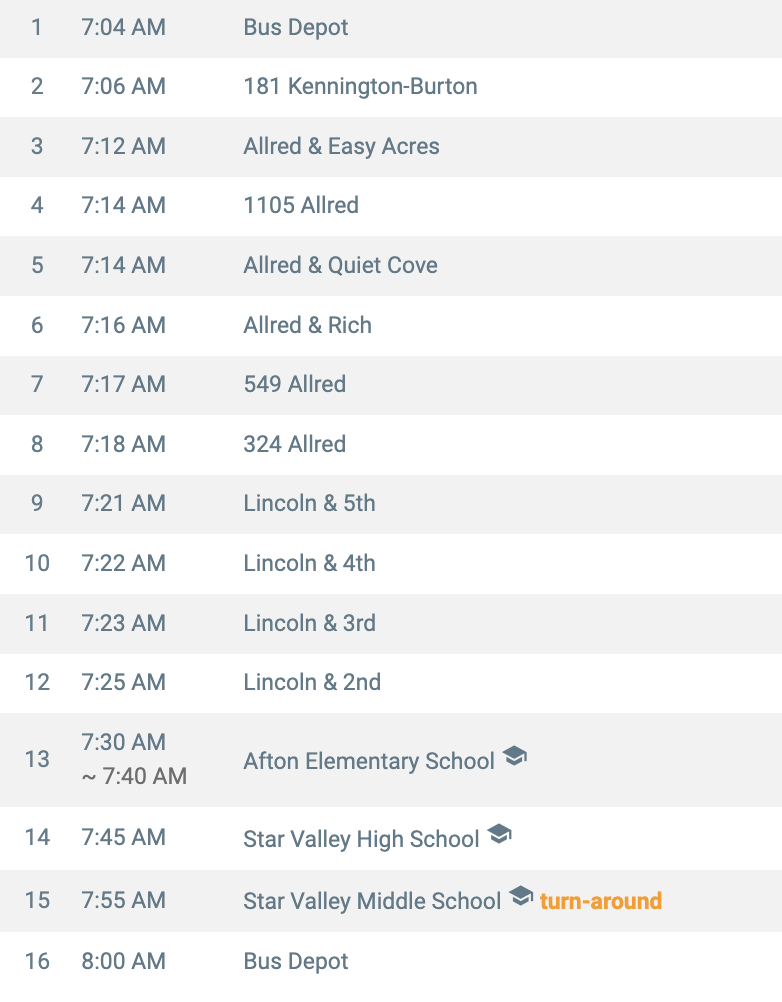The width and height of the screenshot is (782, 1002).
Task: Click the Lincoln & 4th stop
Action: (309, 564)
